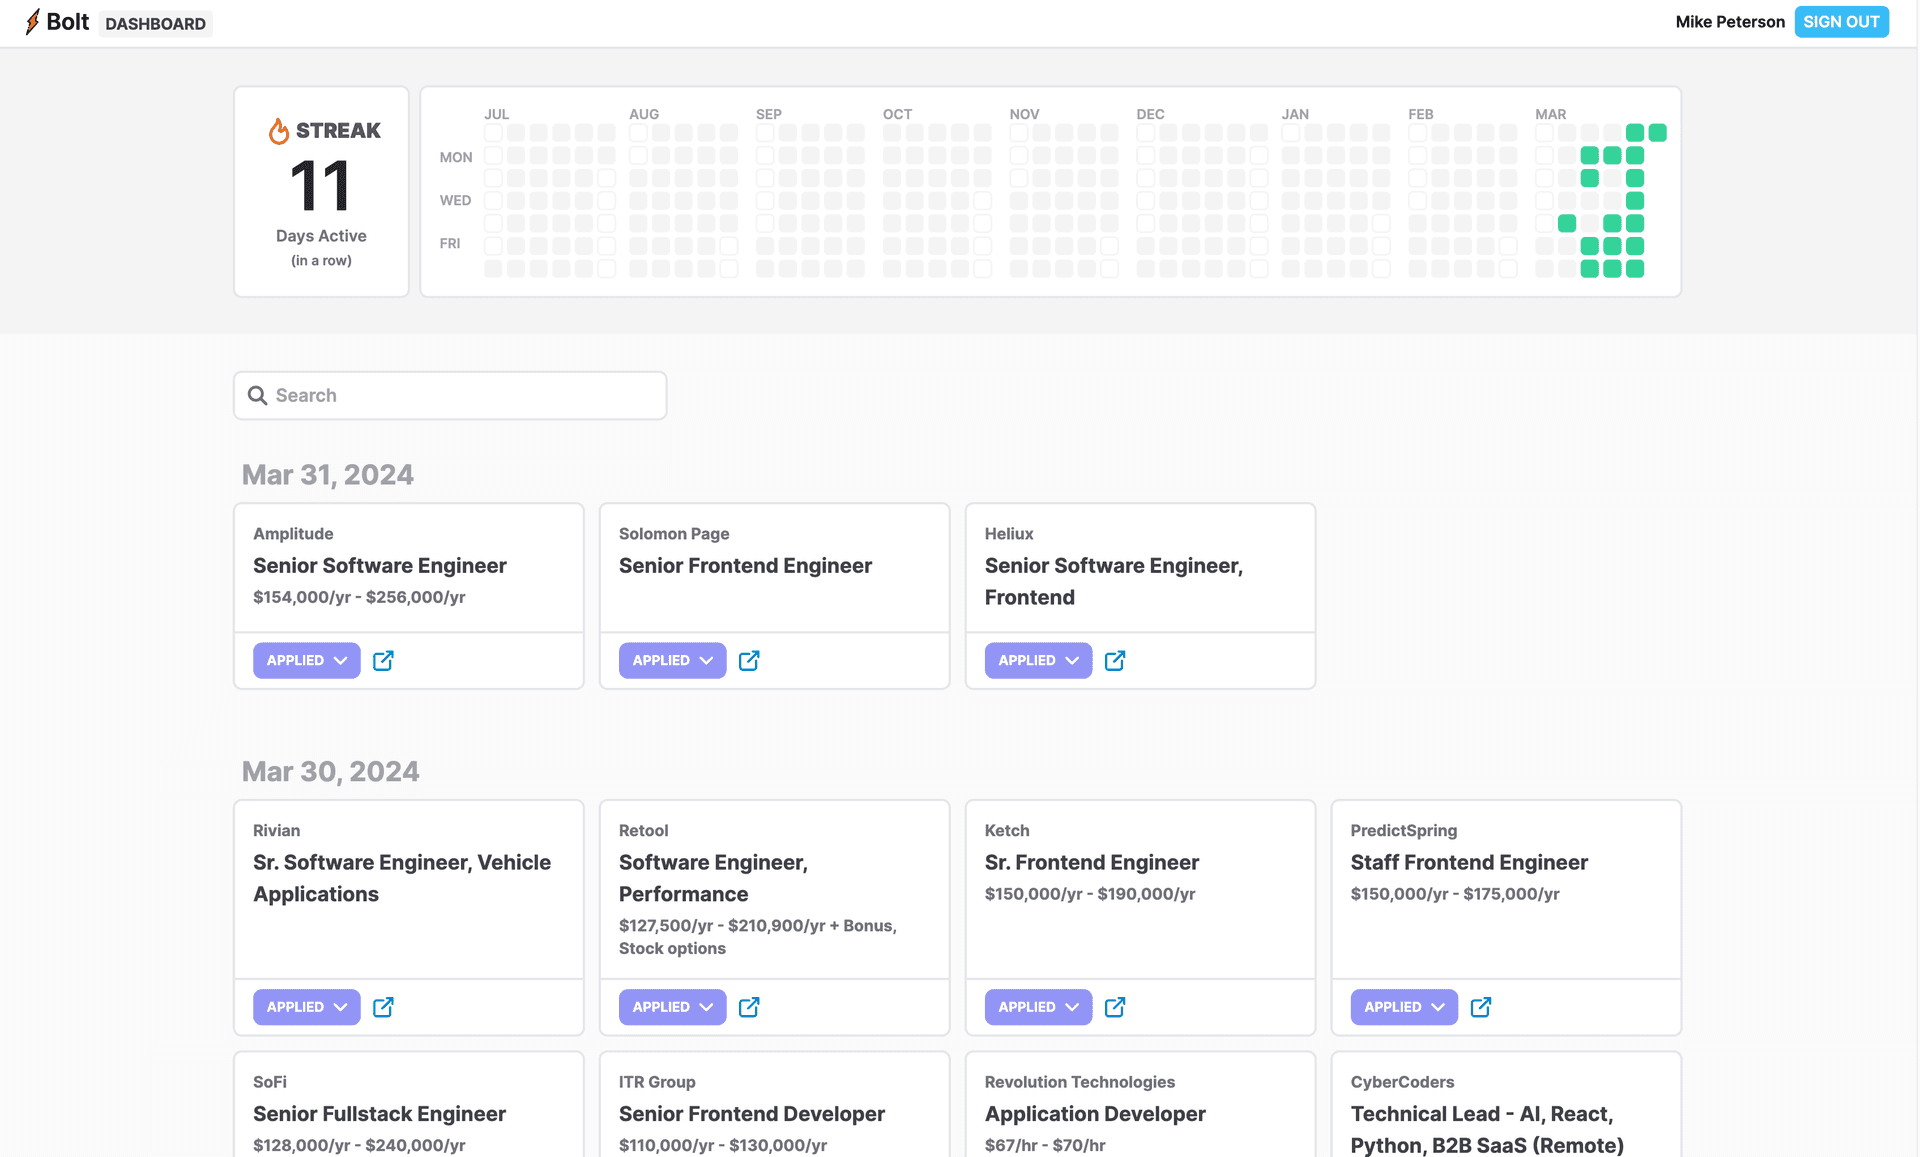Select the SoFi company name
The width and height of the screenshot is (1920, 1157).
click(x=270, y=1082)
